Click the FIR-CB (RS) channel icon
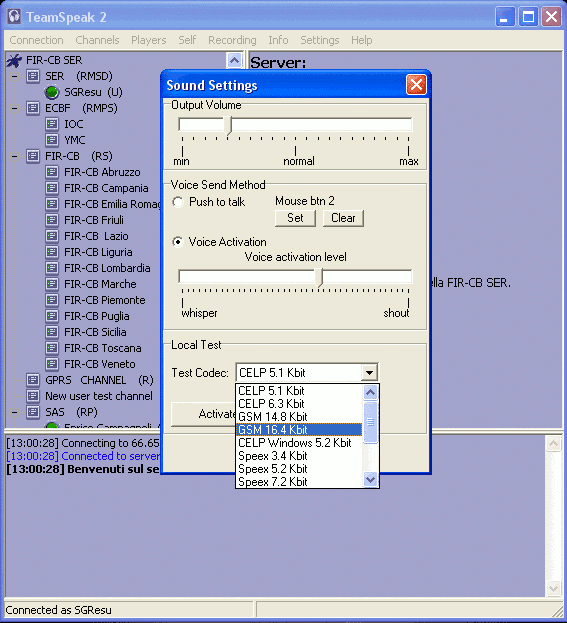Viewport: 567px width, 623px height. tap(33, 156)
